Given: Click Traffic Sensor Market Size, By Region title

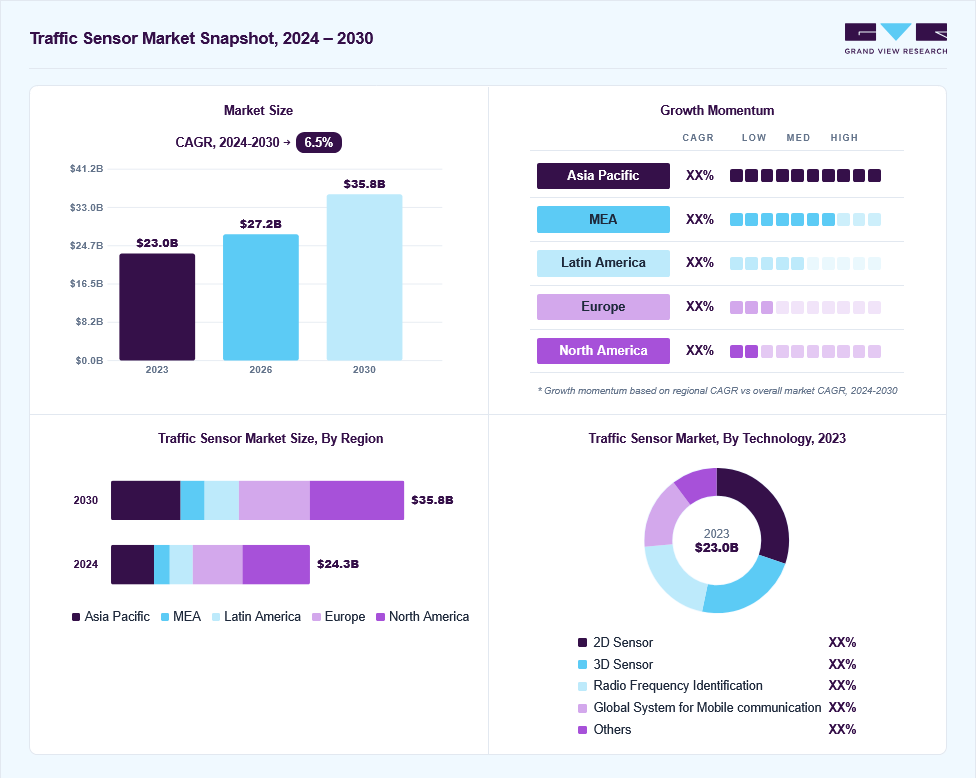Looking at the screenshot, I should pos(271,439).
